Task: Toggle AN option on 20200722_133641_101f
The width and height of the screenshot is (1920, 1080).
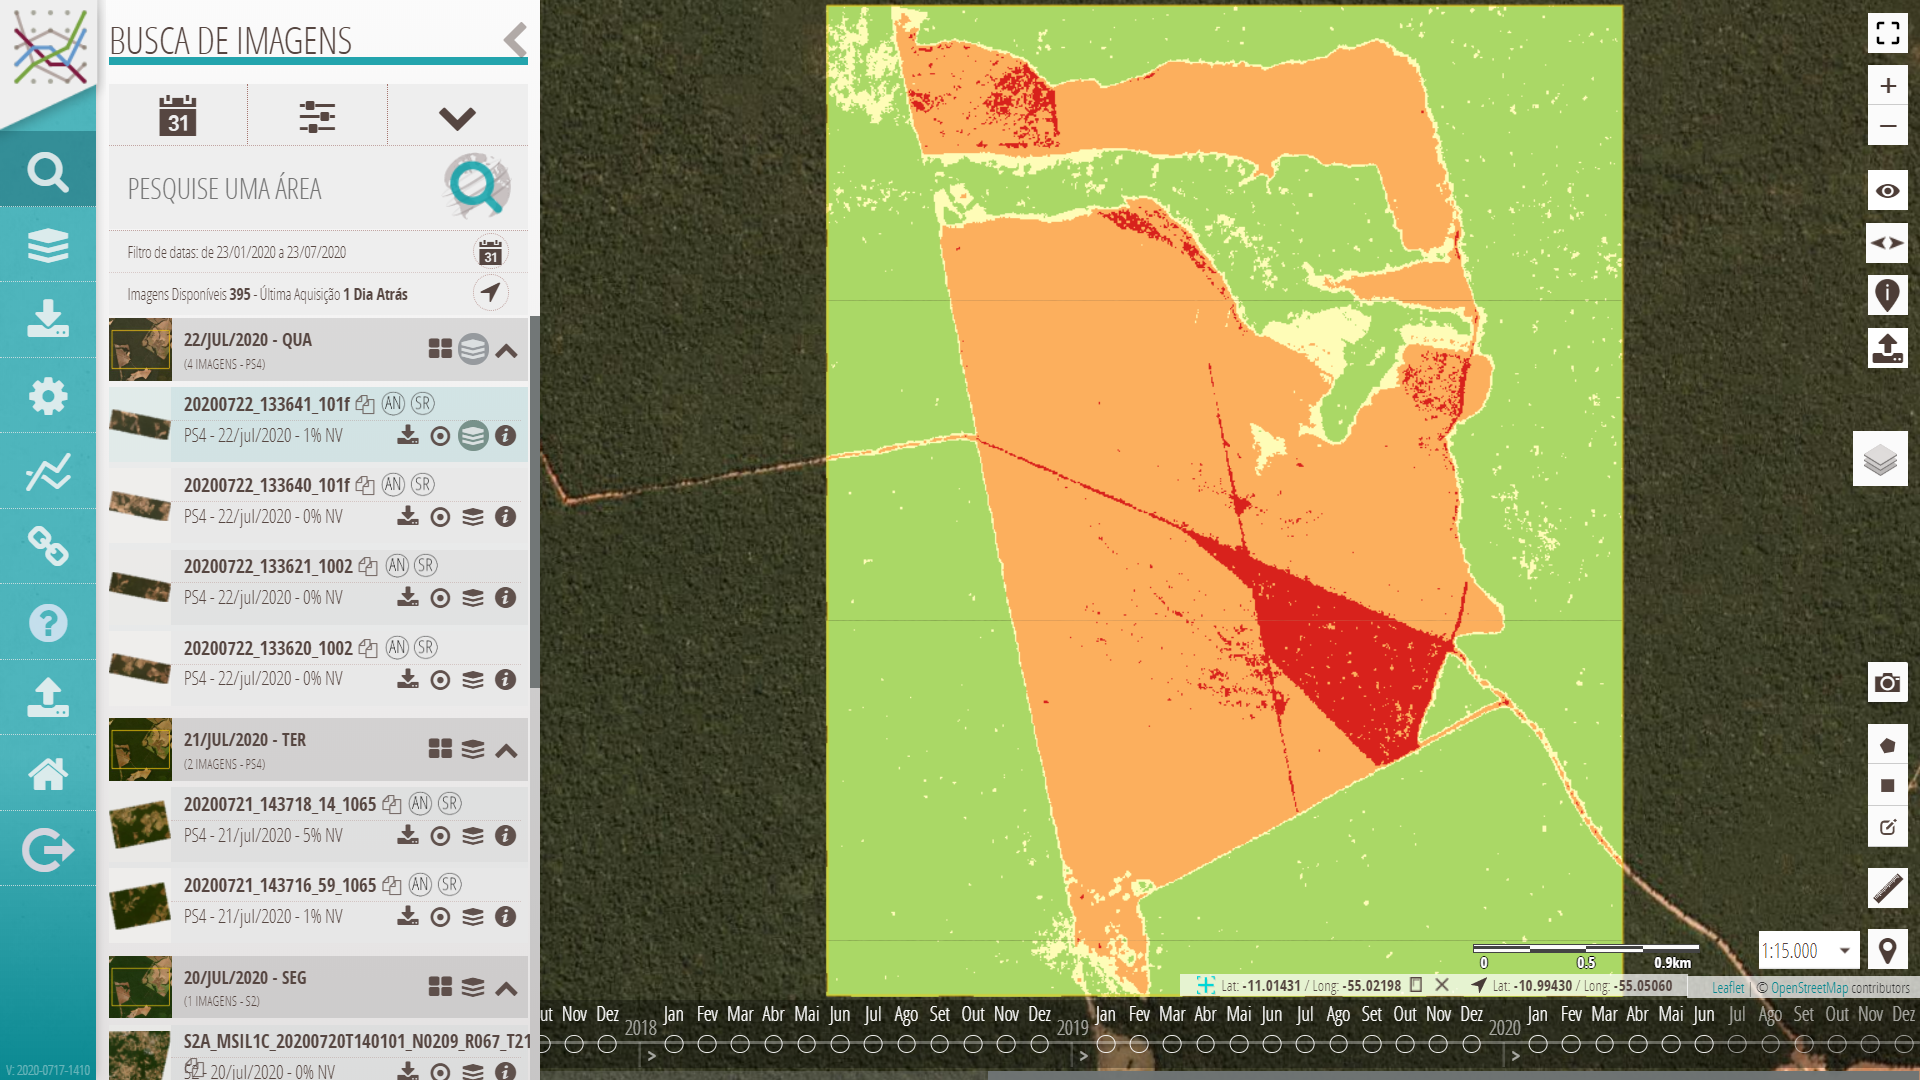Action: [393, 404]
